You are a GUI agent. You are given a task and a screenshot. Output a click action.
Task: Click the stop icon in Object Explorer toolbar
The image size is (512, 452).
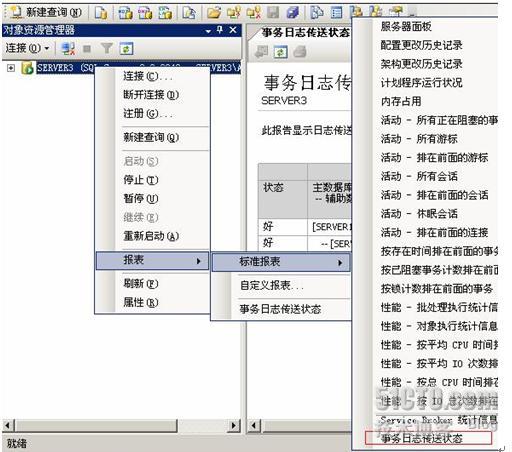tap(87, 49)
